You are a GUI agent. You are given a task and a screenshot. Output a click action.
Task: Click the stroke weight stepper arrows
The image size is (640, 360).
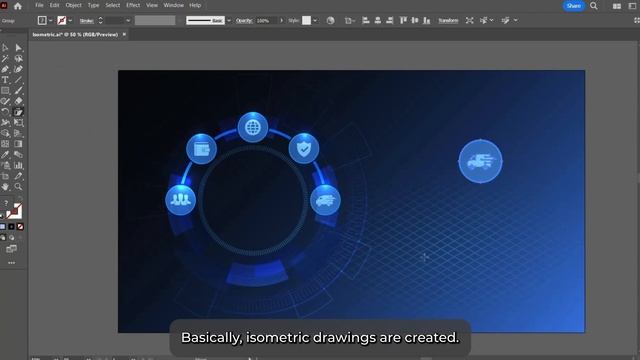click(x=100, y=20)
